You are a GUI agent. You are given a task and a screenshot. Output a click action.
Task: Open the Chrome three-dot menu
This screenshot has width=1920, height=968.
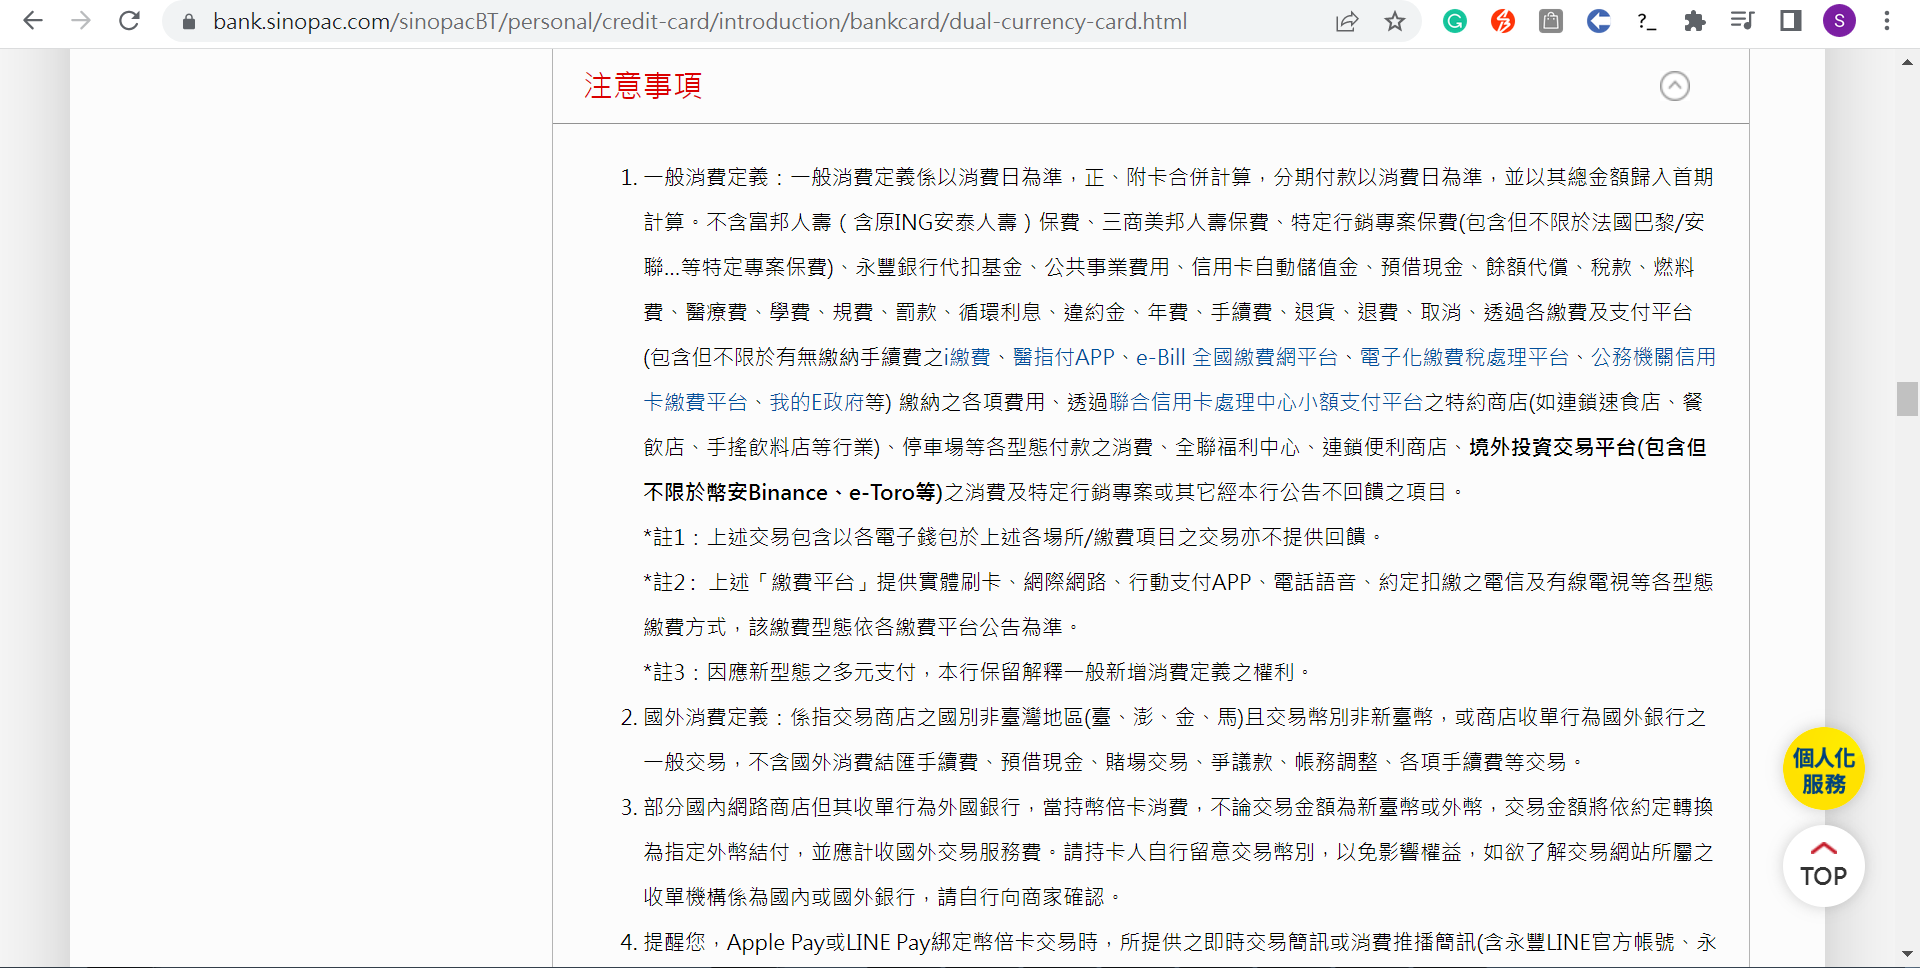coord(1887,21)
